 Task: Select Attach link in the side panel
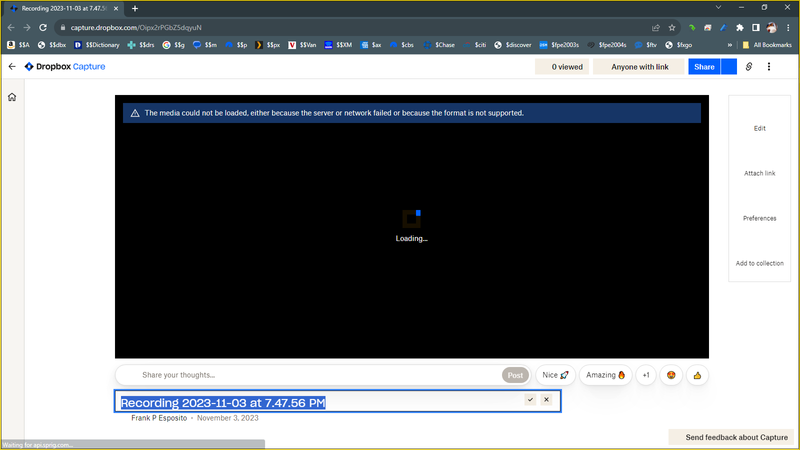(759, 173)
